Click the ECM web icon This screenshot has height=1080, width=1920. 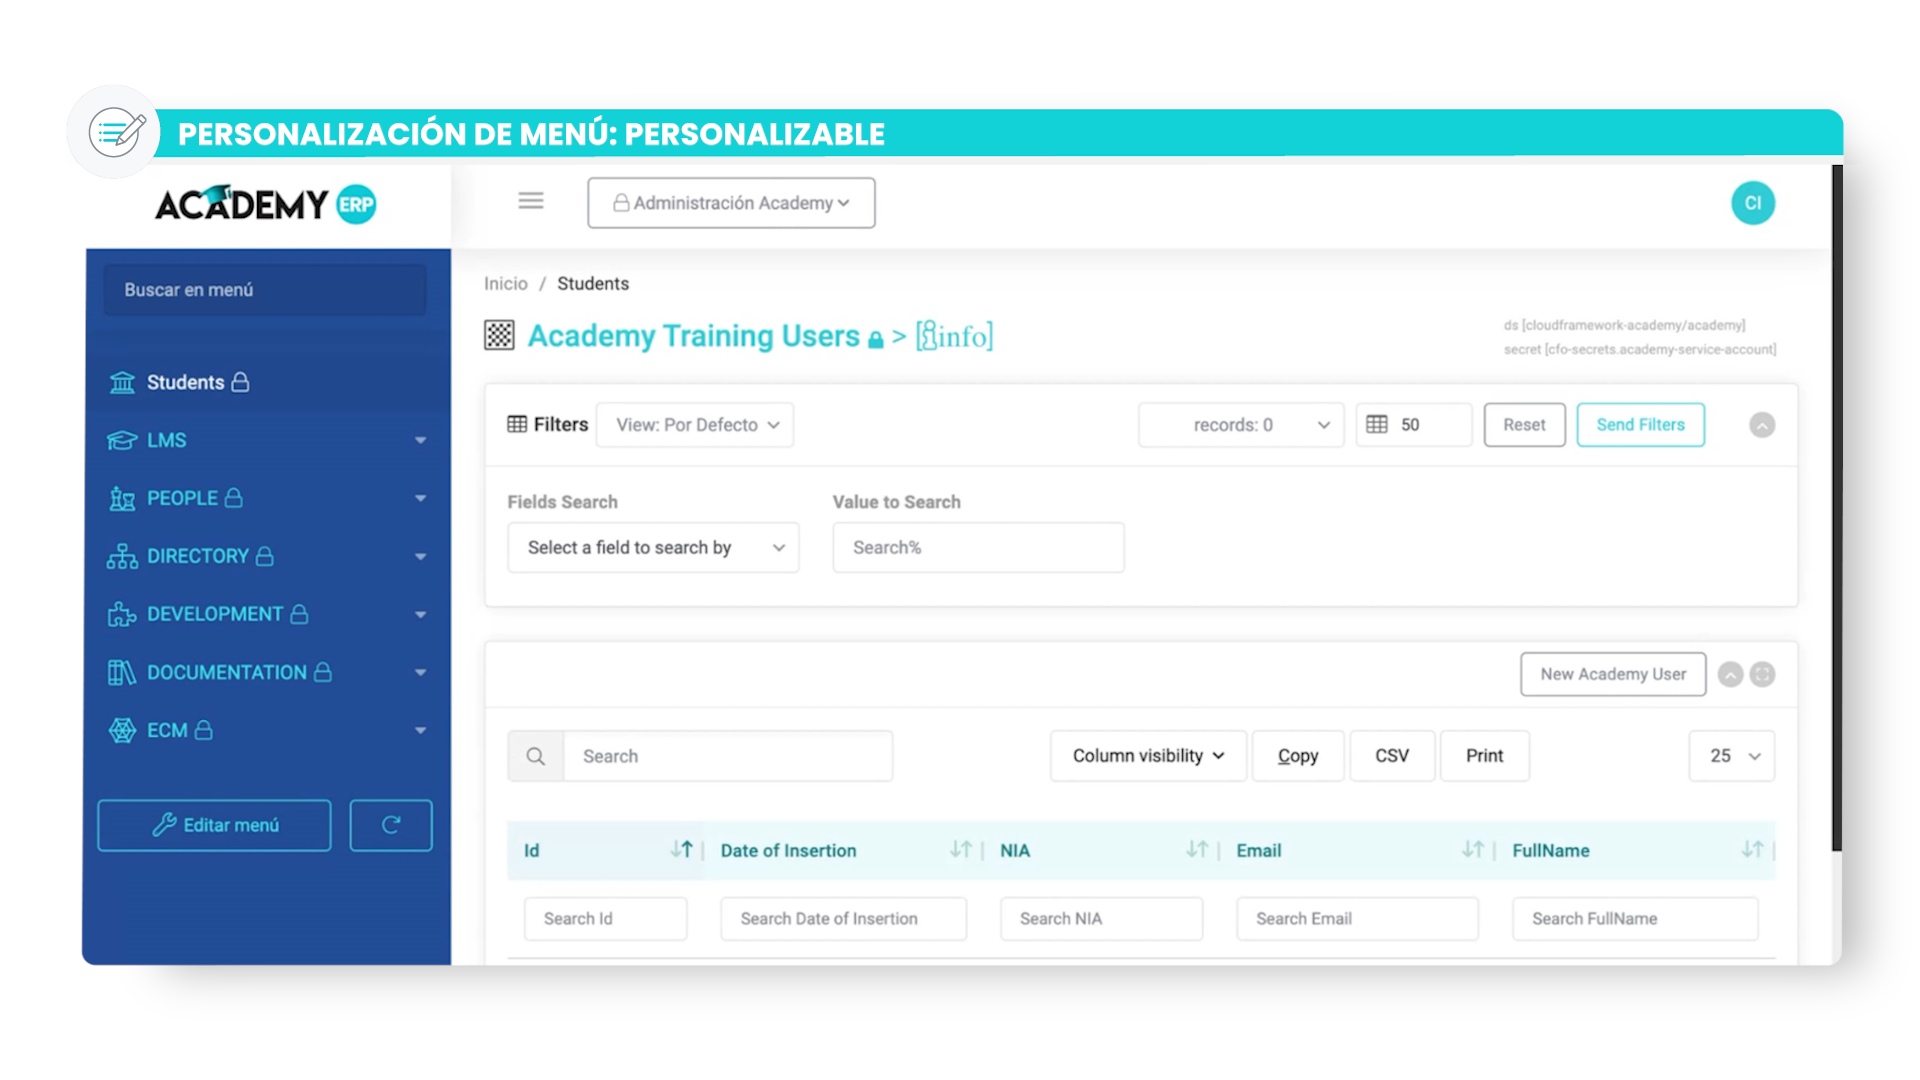click(x=122, y=731)
